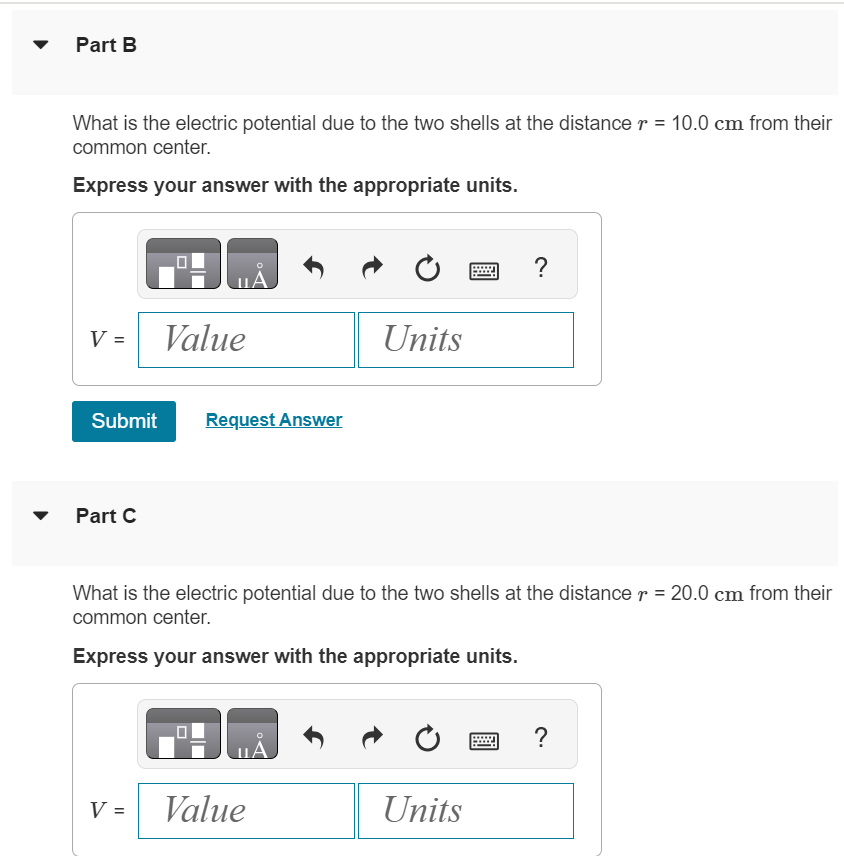Open templates palette in Part B toolbar
This screenshot has width=844, height=859.
click(x=183, y=264)
